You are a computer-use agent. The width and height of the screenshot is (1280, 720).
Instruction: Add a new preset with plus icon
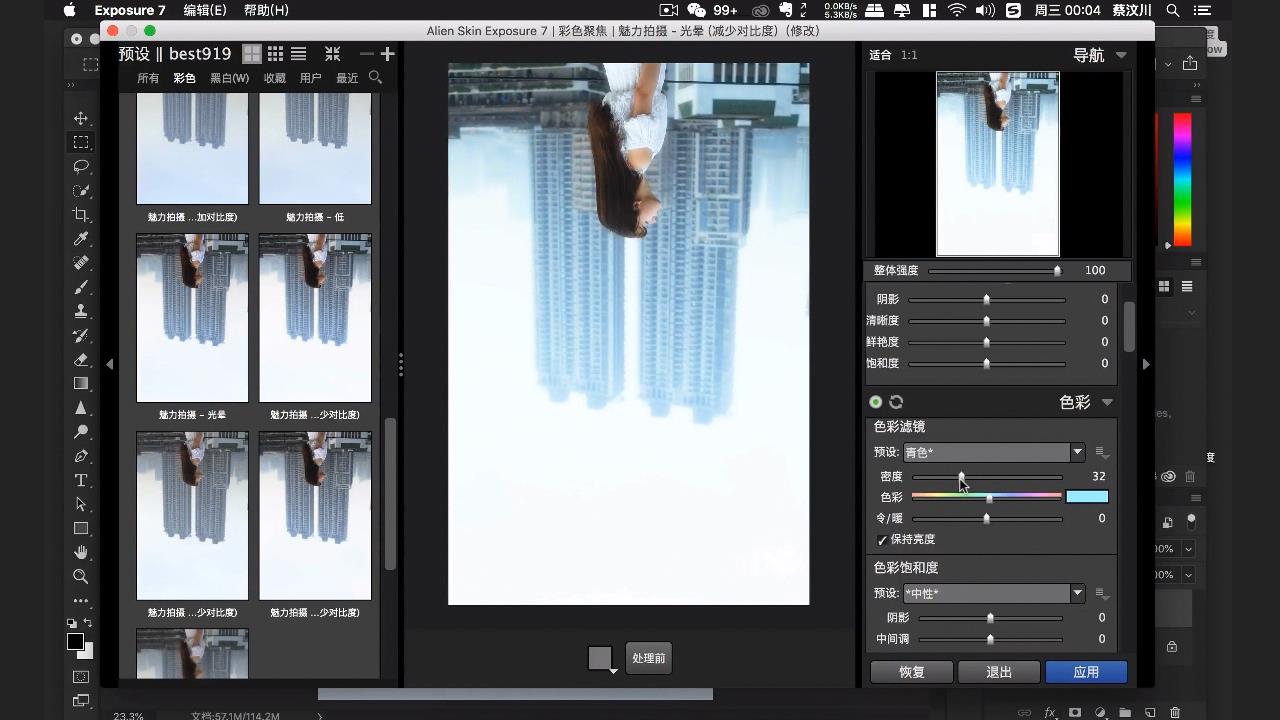tap(387, 54)
